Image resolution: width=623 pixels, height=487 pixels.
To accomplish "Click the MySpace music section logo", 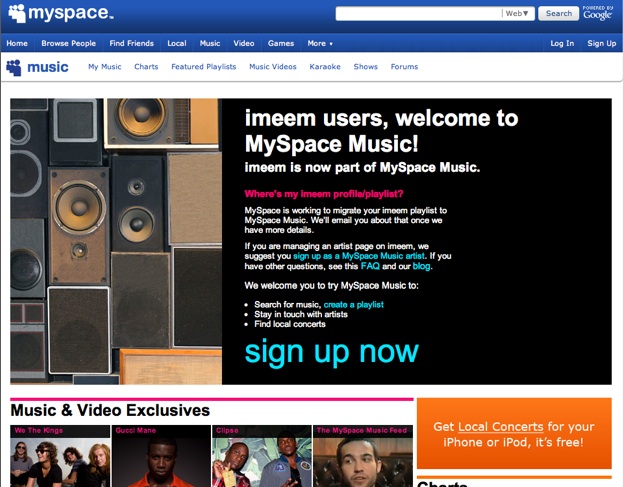I will click(x=37, y=67).
